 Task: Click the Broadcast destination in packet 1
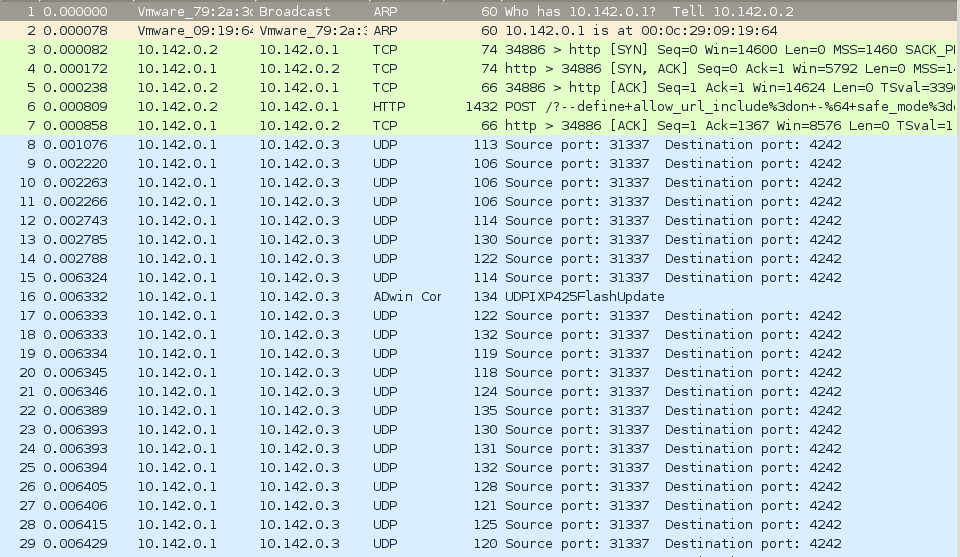click(x=294, y=11)
